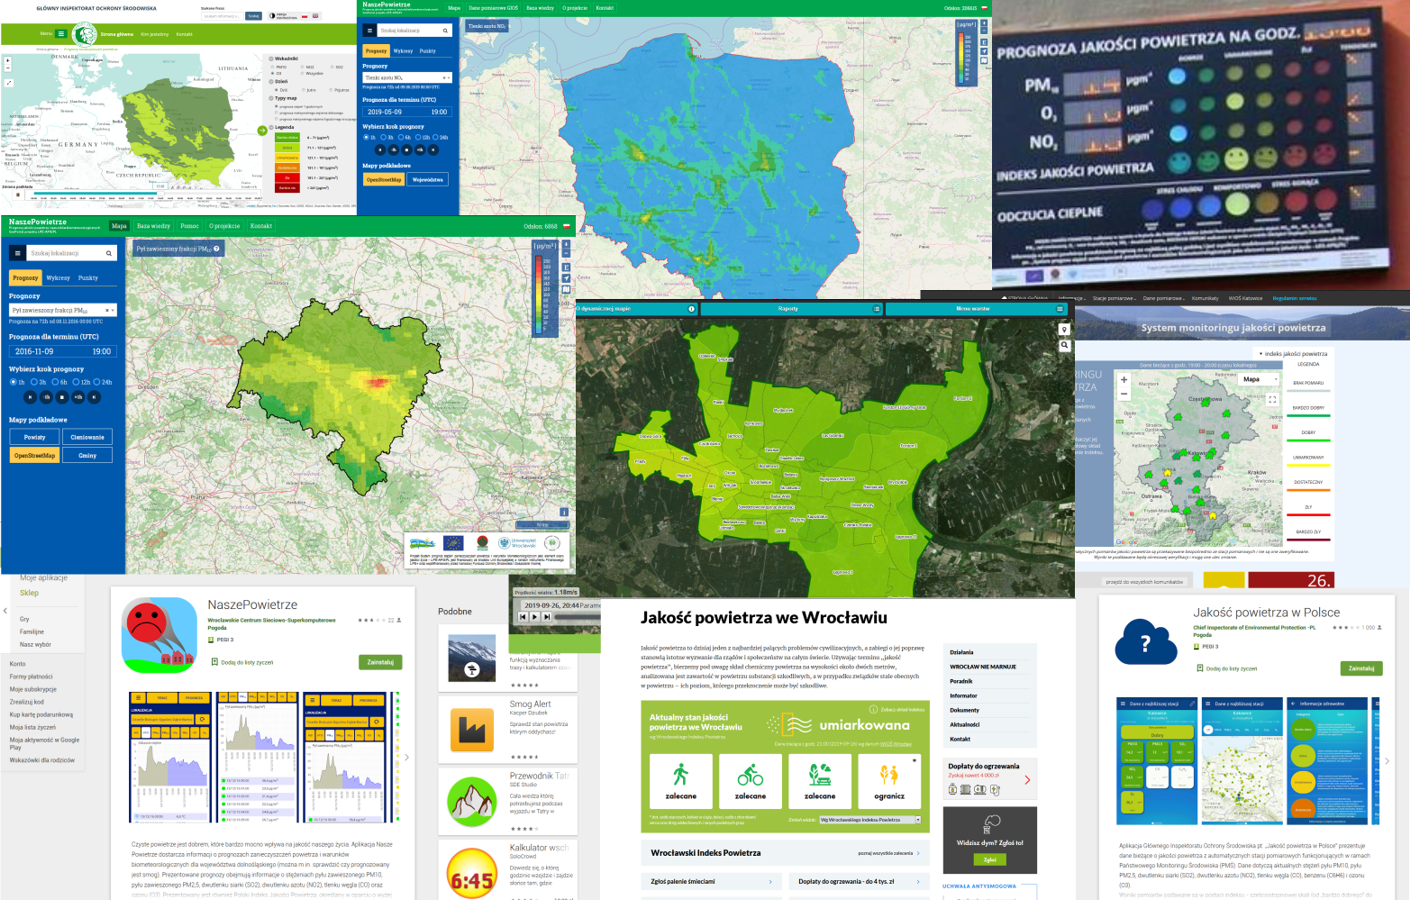Click search magnifier in NO2 forecast panel
Image resolution: width=1410 pixels, height=900 pixels.
(445, 30)
